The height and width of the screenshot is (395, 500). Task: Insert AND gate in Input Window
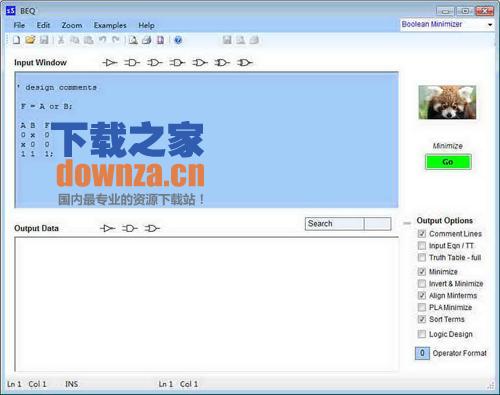click(132, 63)
